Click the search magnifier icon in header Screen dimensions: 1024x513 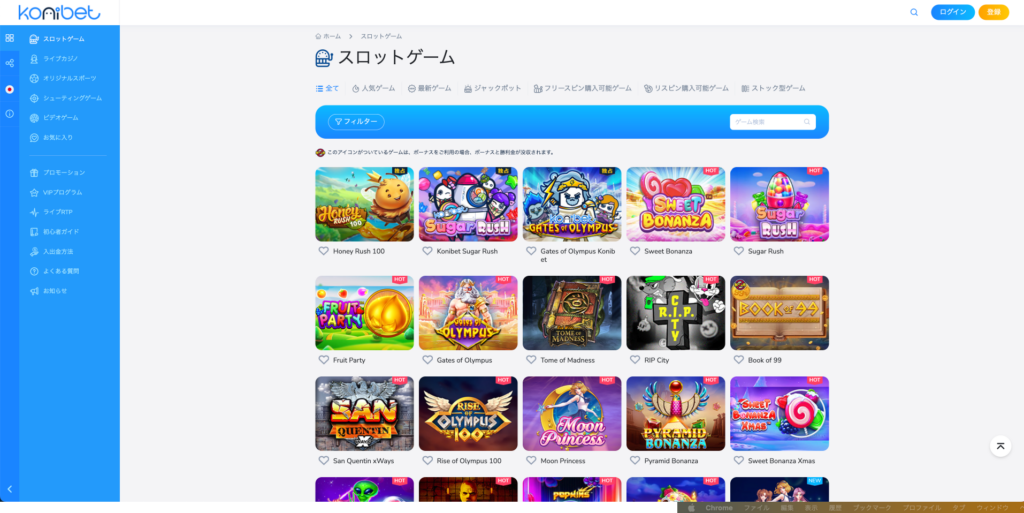pos(914,12)
